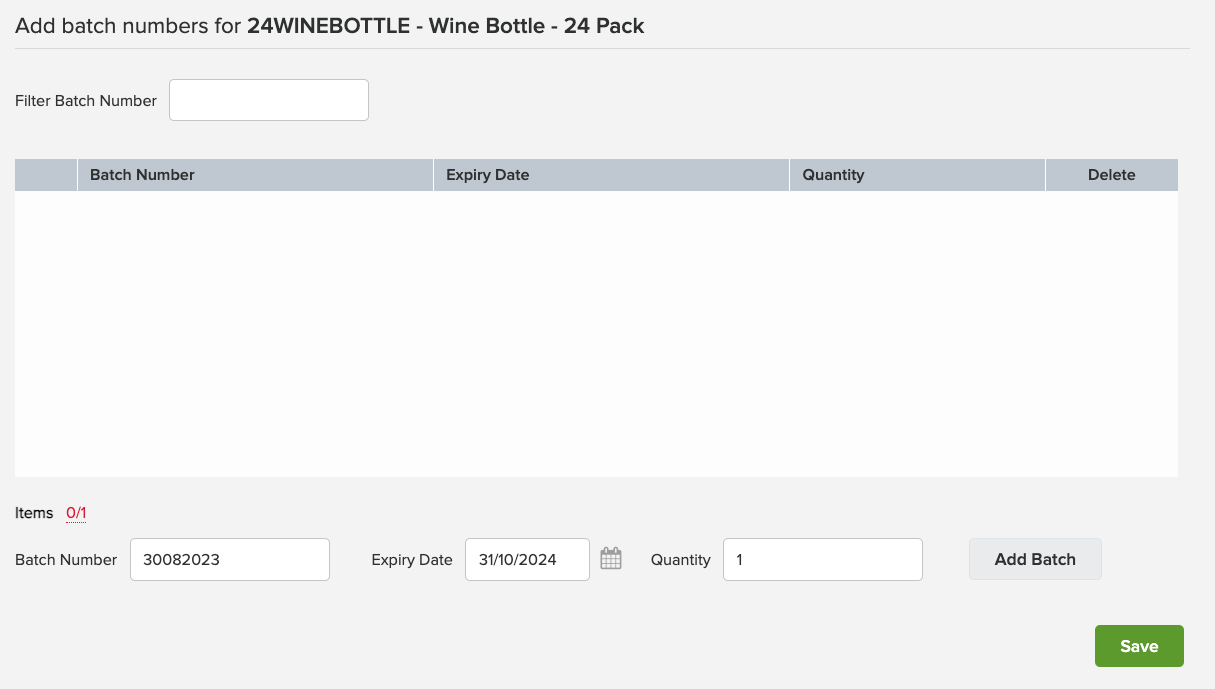Click the Expiry Date field showing 31/10/2024
Viewport: 1215px width, 689px height.
(527, 559)
